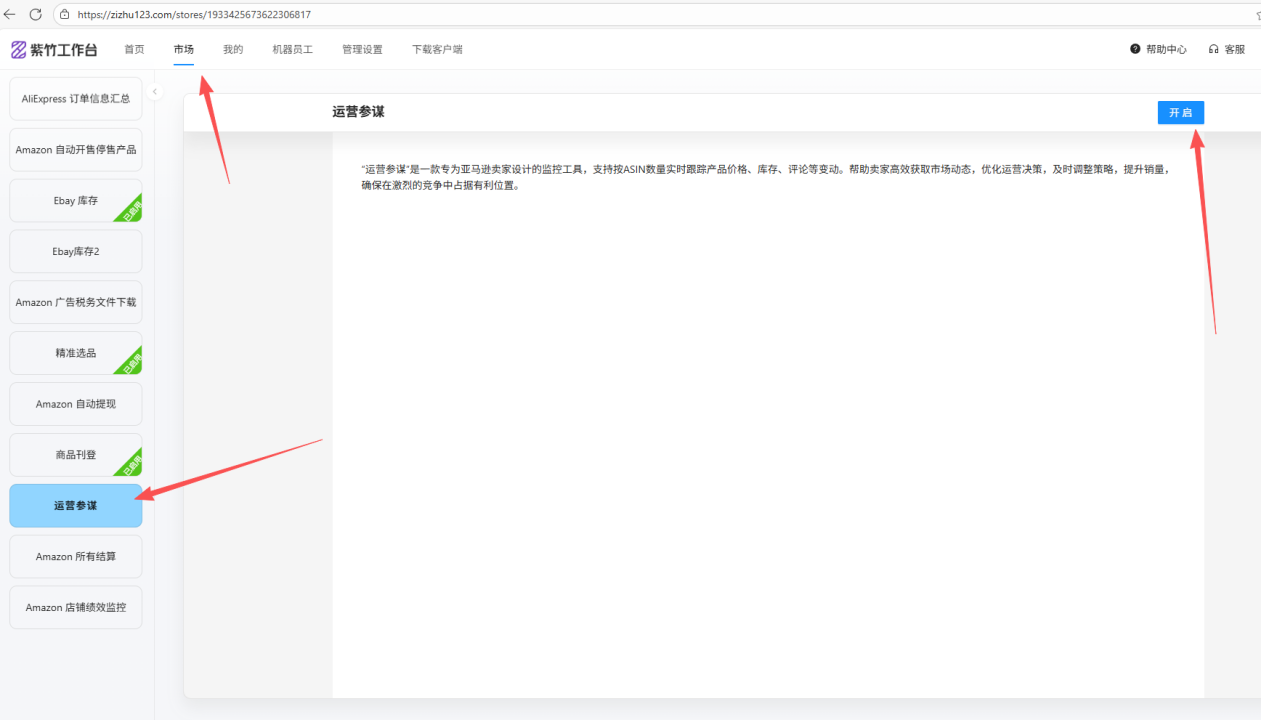Click the blue 开启 button

[1181, 113]
